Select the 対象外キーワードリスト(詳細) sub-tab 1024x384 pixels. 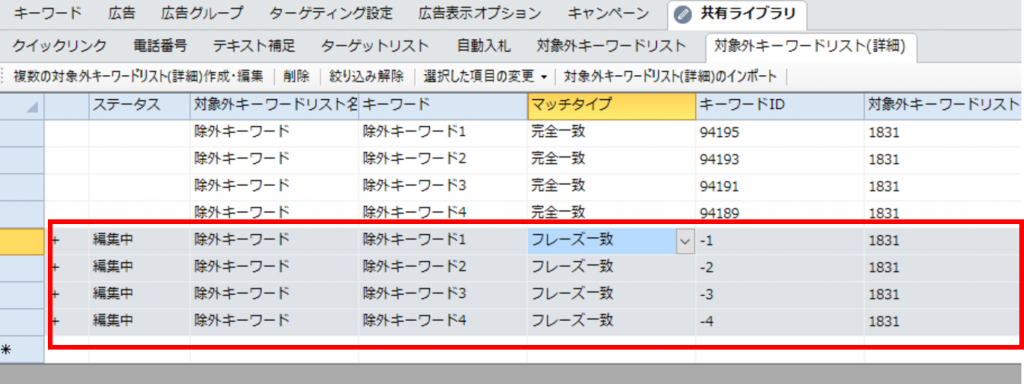[810, 47]
